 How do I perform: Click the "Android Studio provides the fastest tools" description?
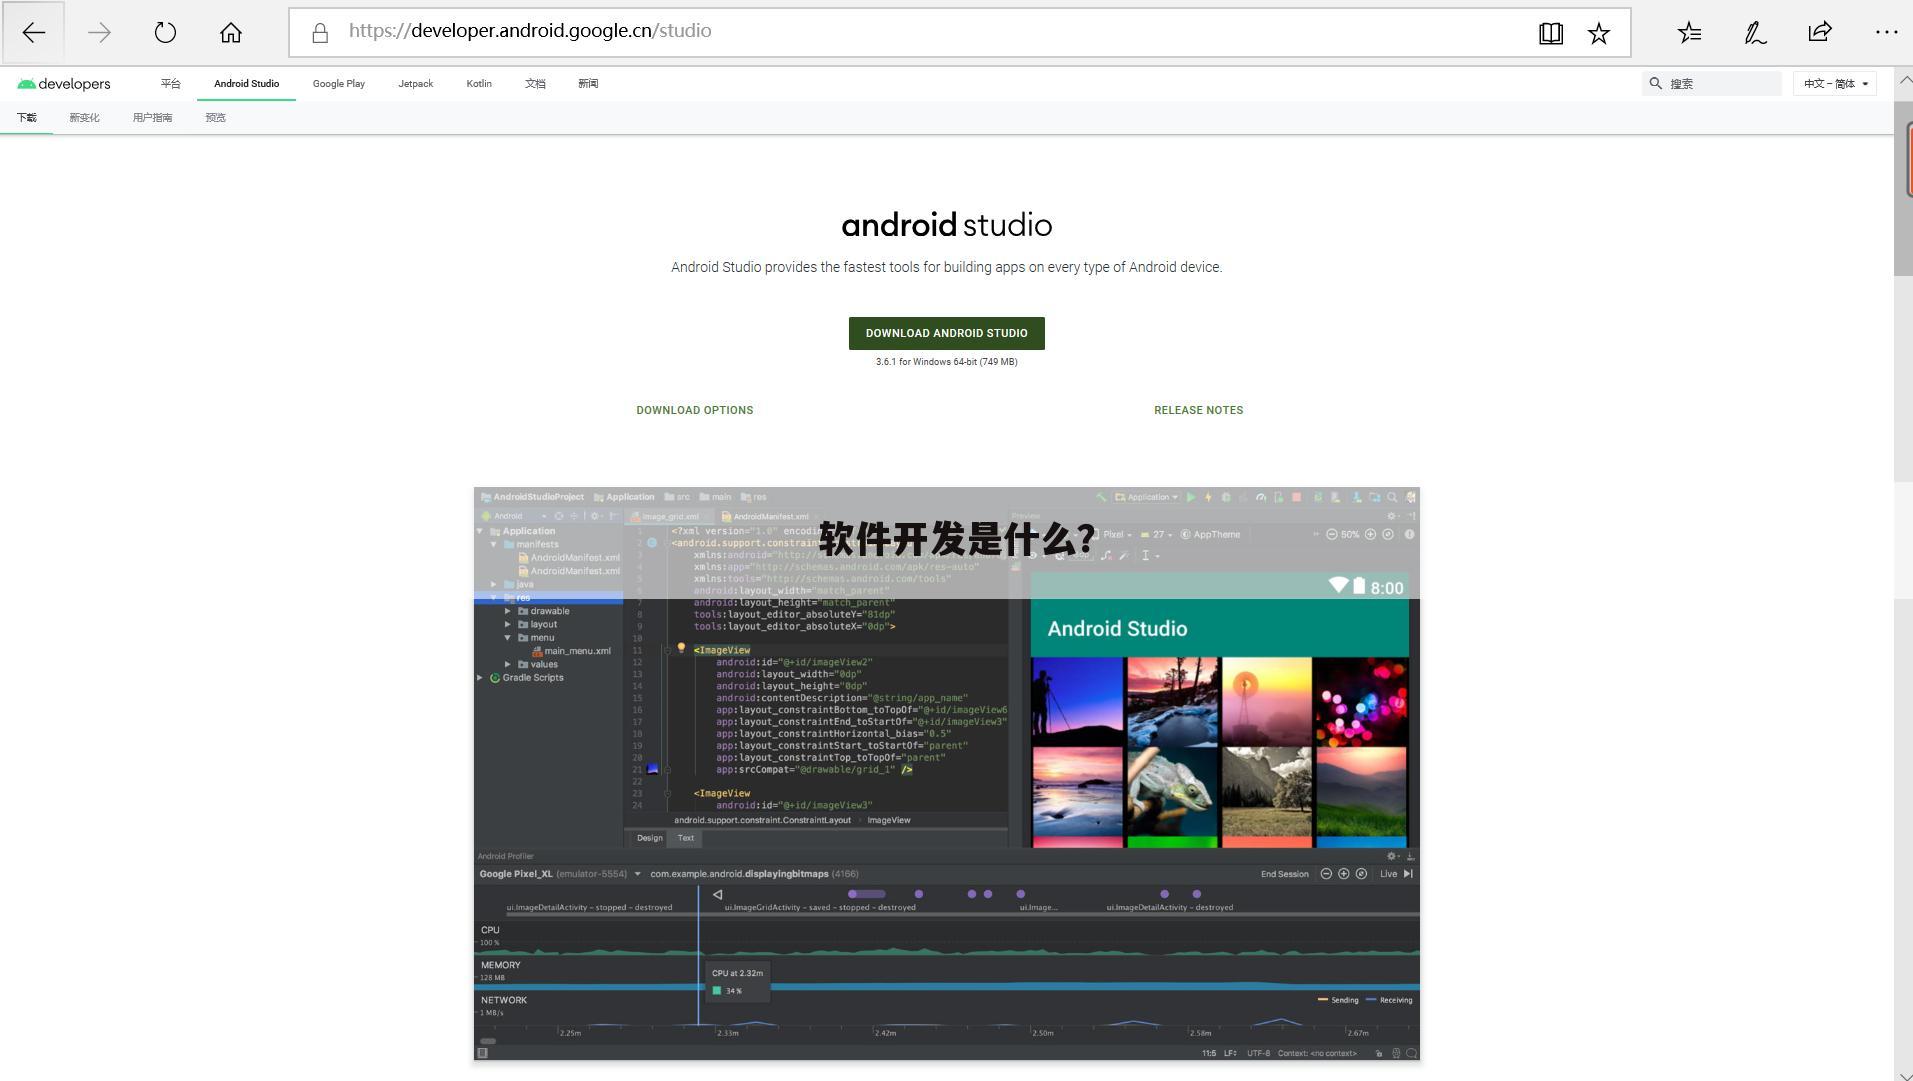(x=947, y=268)
